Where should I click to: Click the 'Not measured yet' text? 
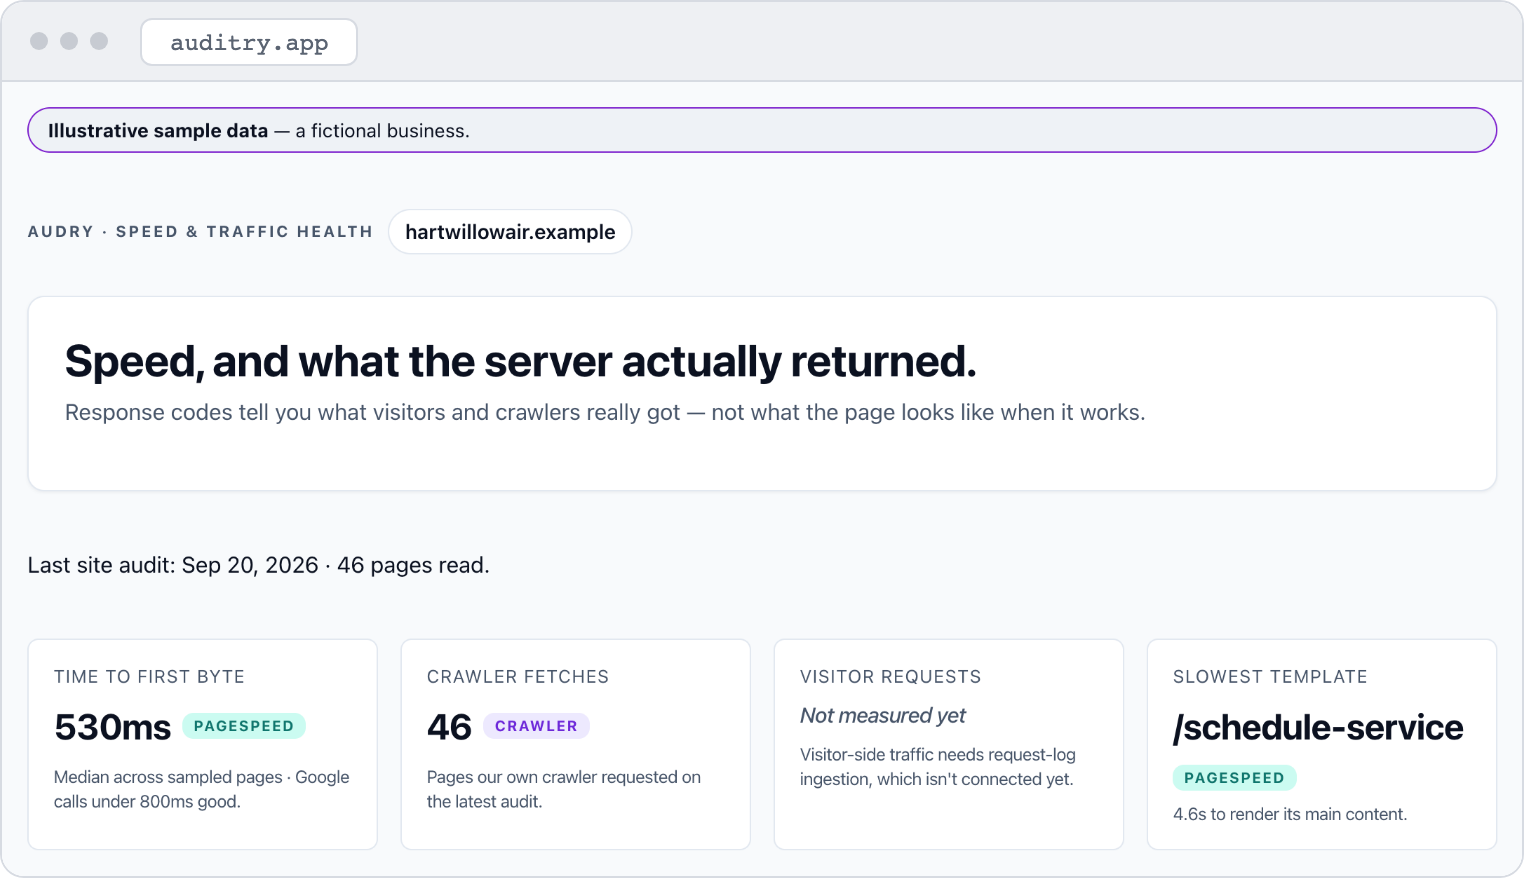coord(883,715)
